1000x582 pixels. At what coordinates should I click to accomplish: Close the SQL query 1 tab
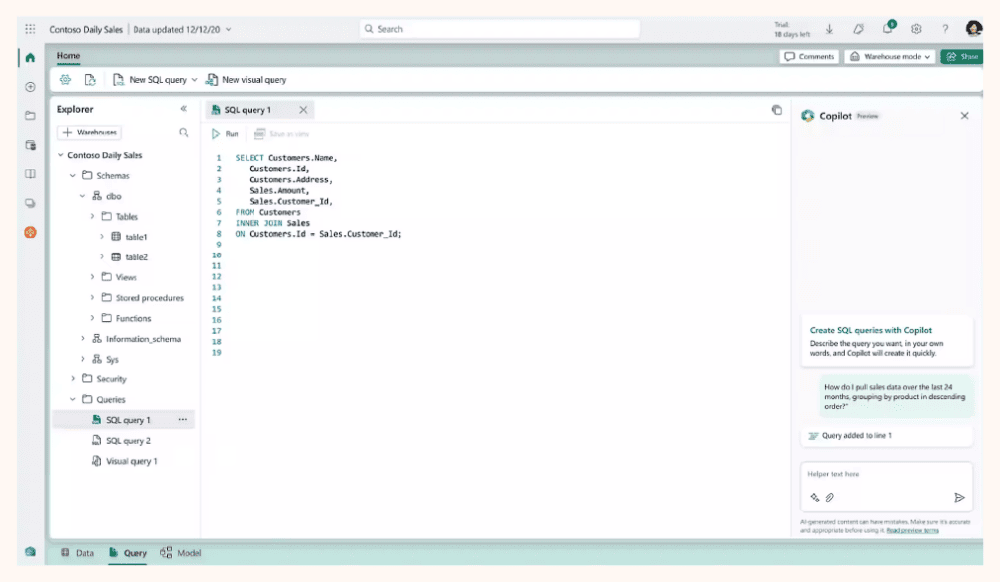(x=304, y=110)
